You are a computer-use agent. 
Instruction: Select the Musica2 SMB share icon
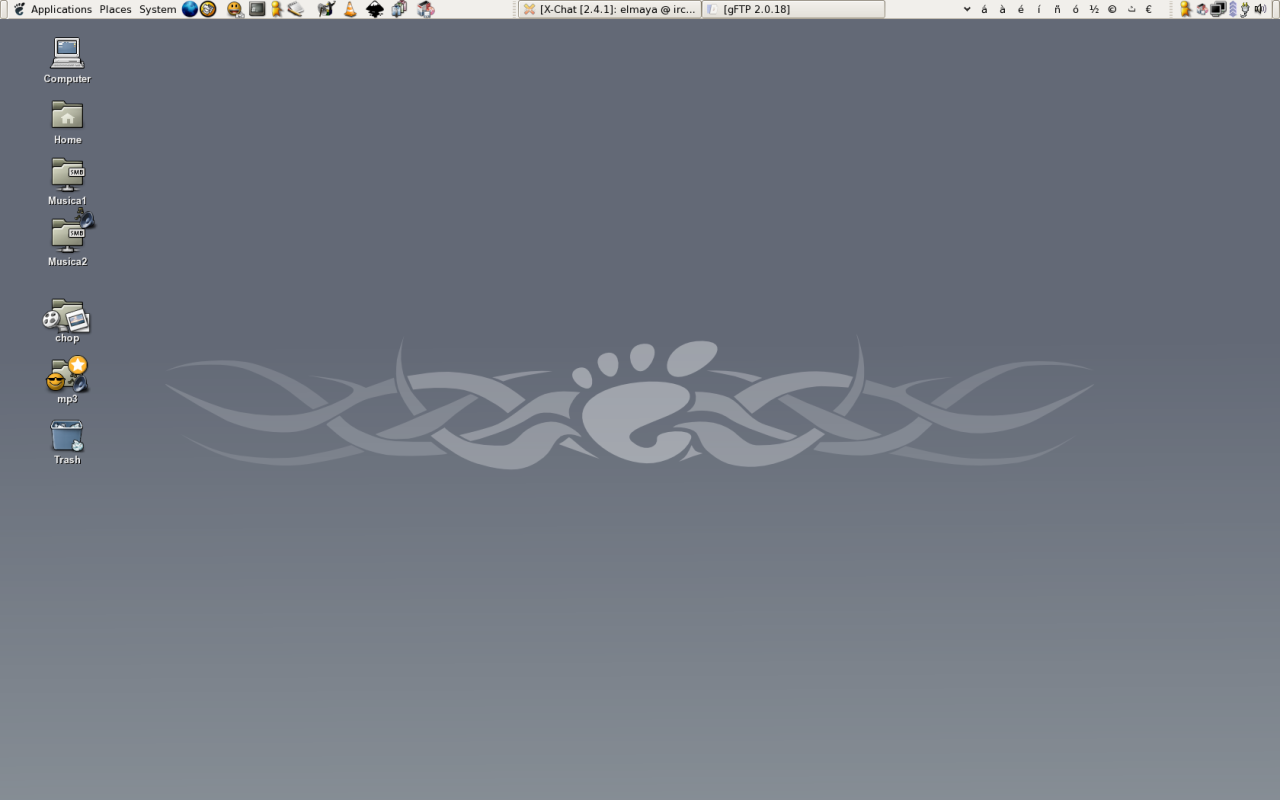coord(67,240)
